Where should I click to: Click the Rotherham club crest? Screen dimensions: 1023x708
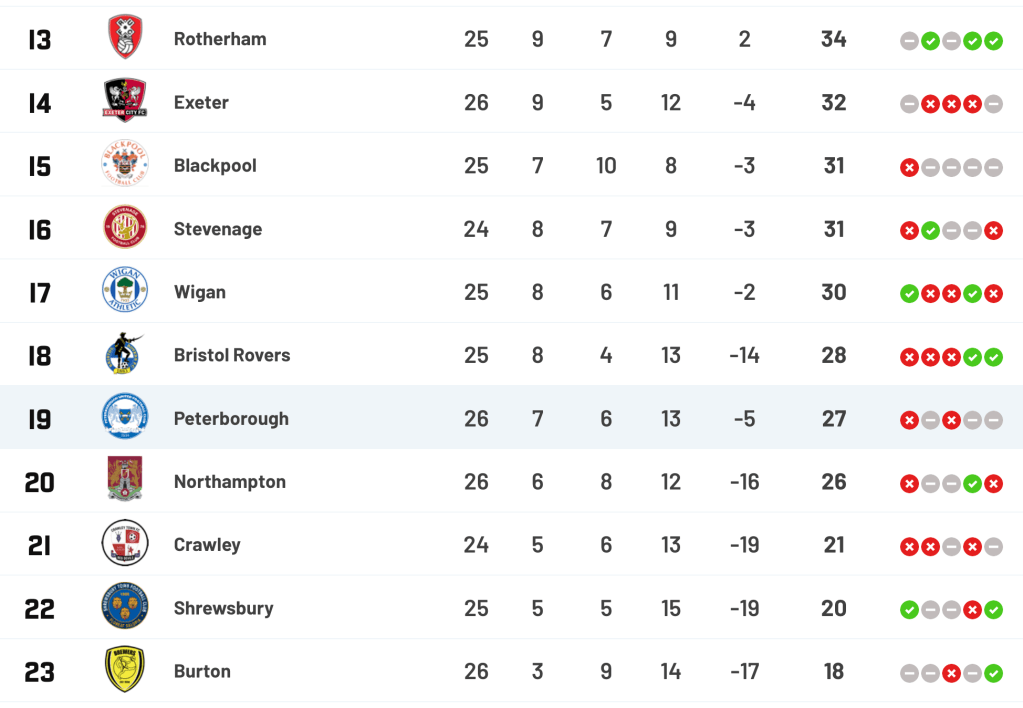(125, 39)
